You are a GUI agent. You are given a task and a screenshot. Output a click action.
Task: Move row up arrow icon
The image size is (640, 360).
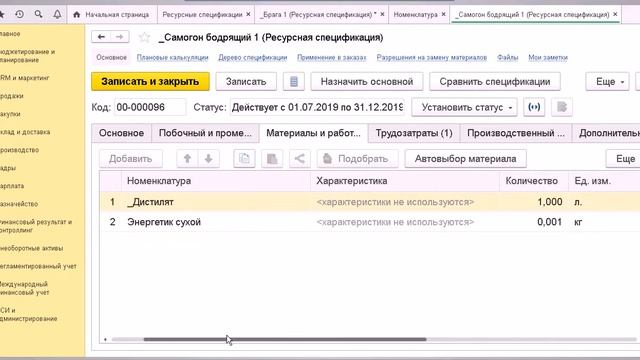point(187,159)
